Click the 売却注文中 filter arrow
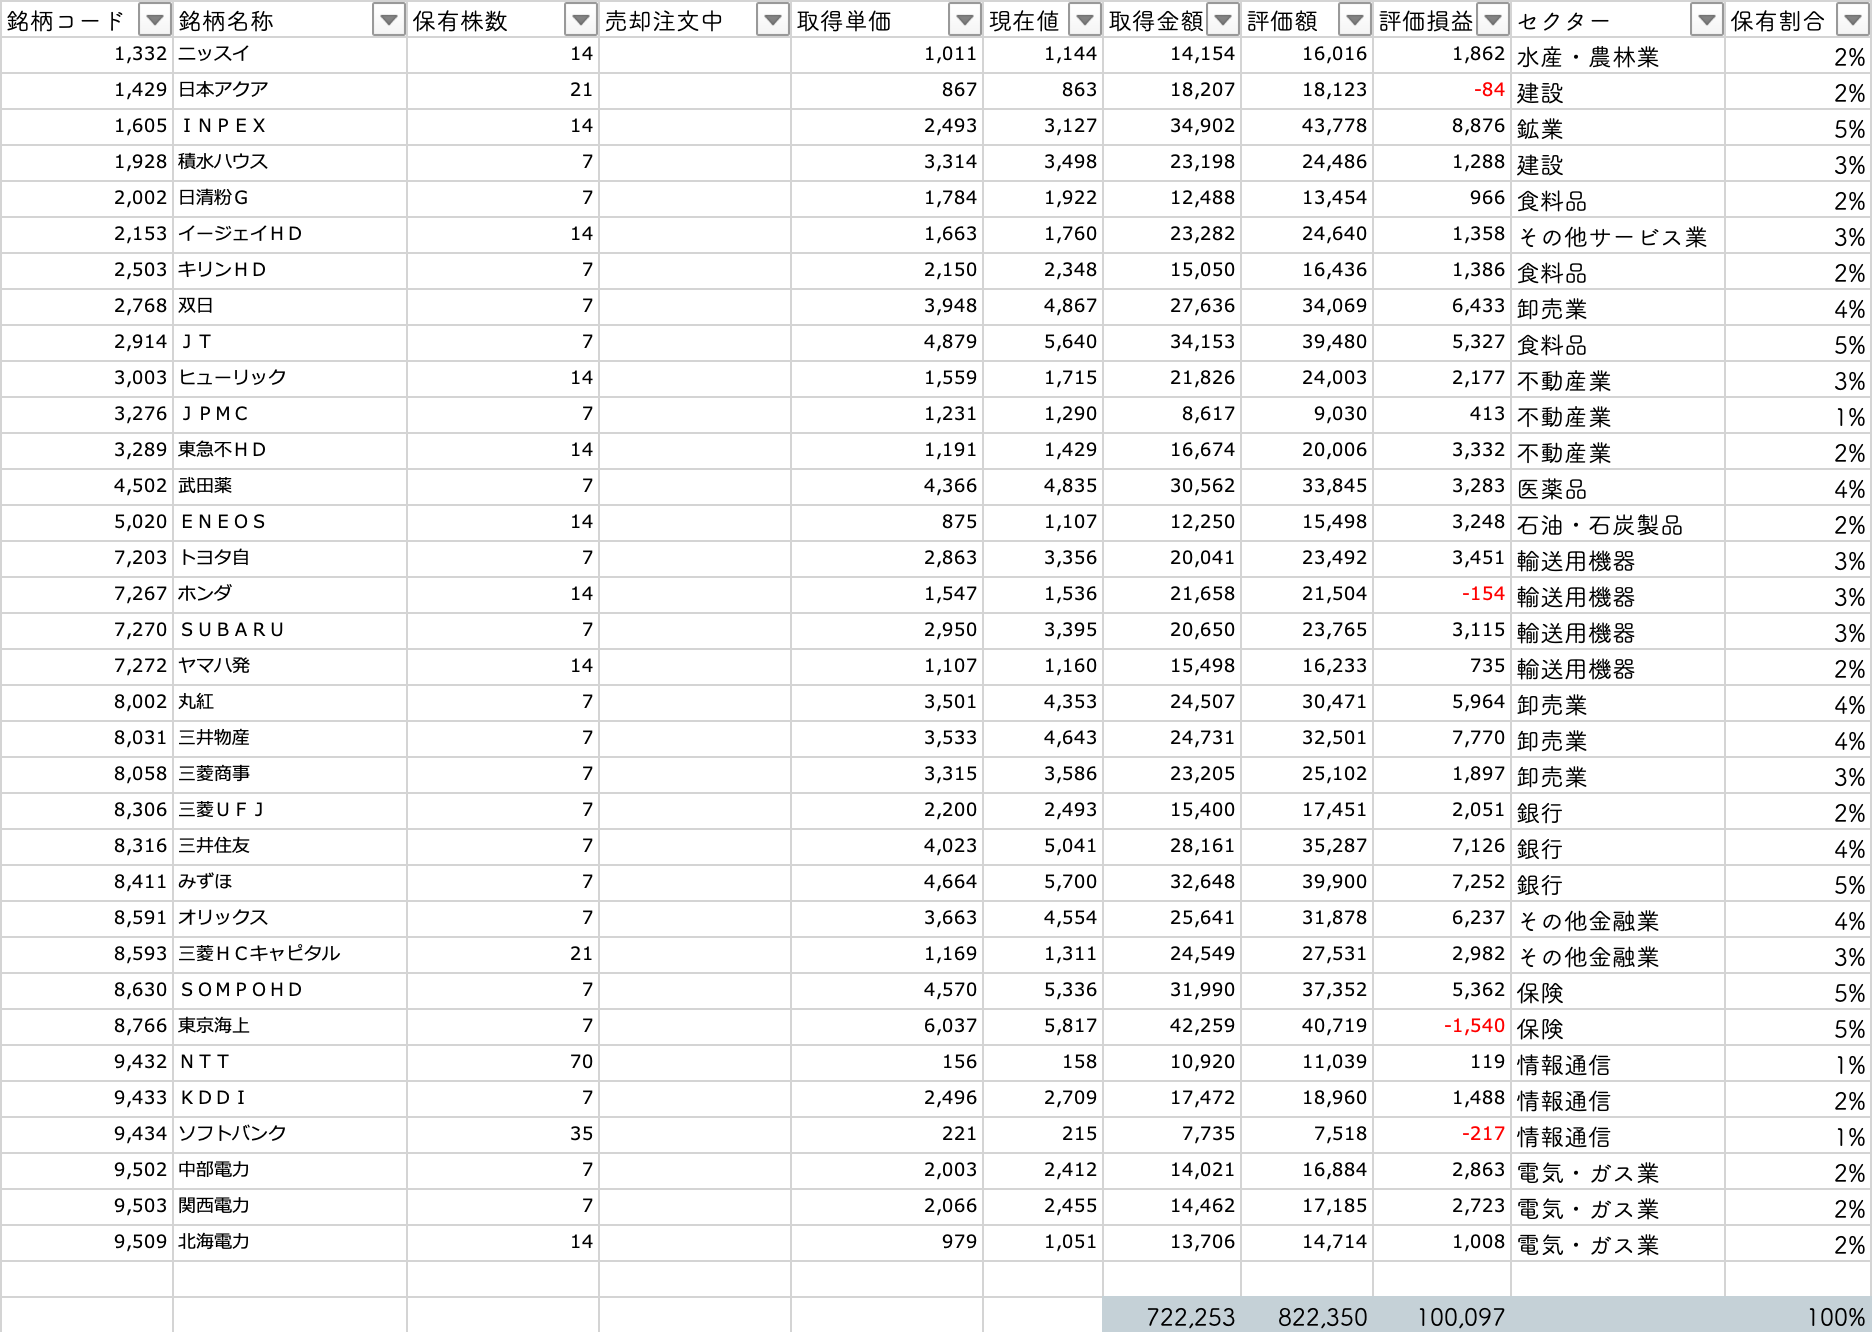This screenshot has width=1872, height=1332. [772, 20]
